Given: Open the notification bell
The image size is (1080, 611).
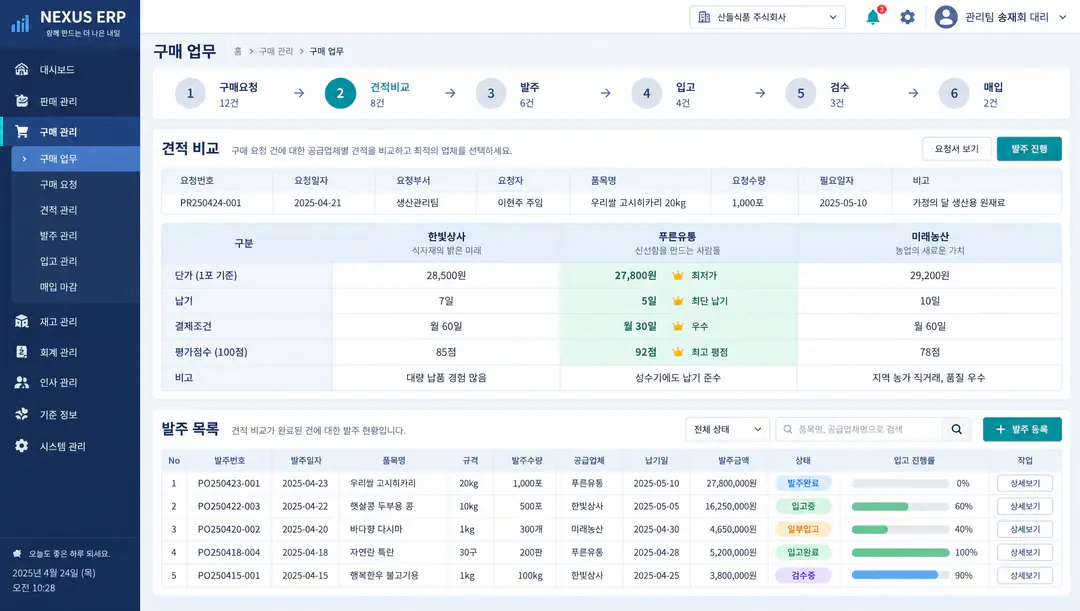Looking at the screenshot, I should [x=873, y=17].
